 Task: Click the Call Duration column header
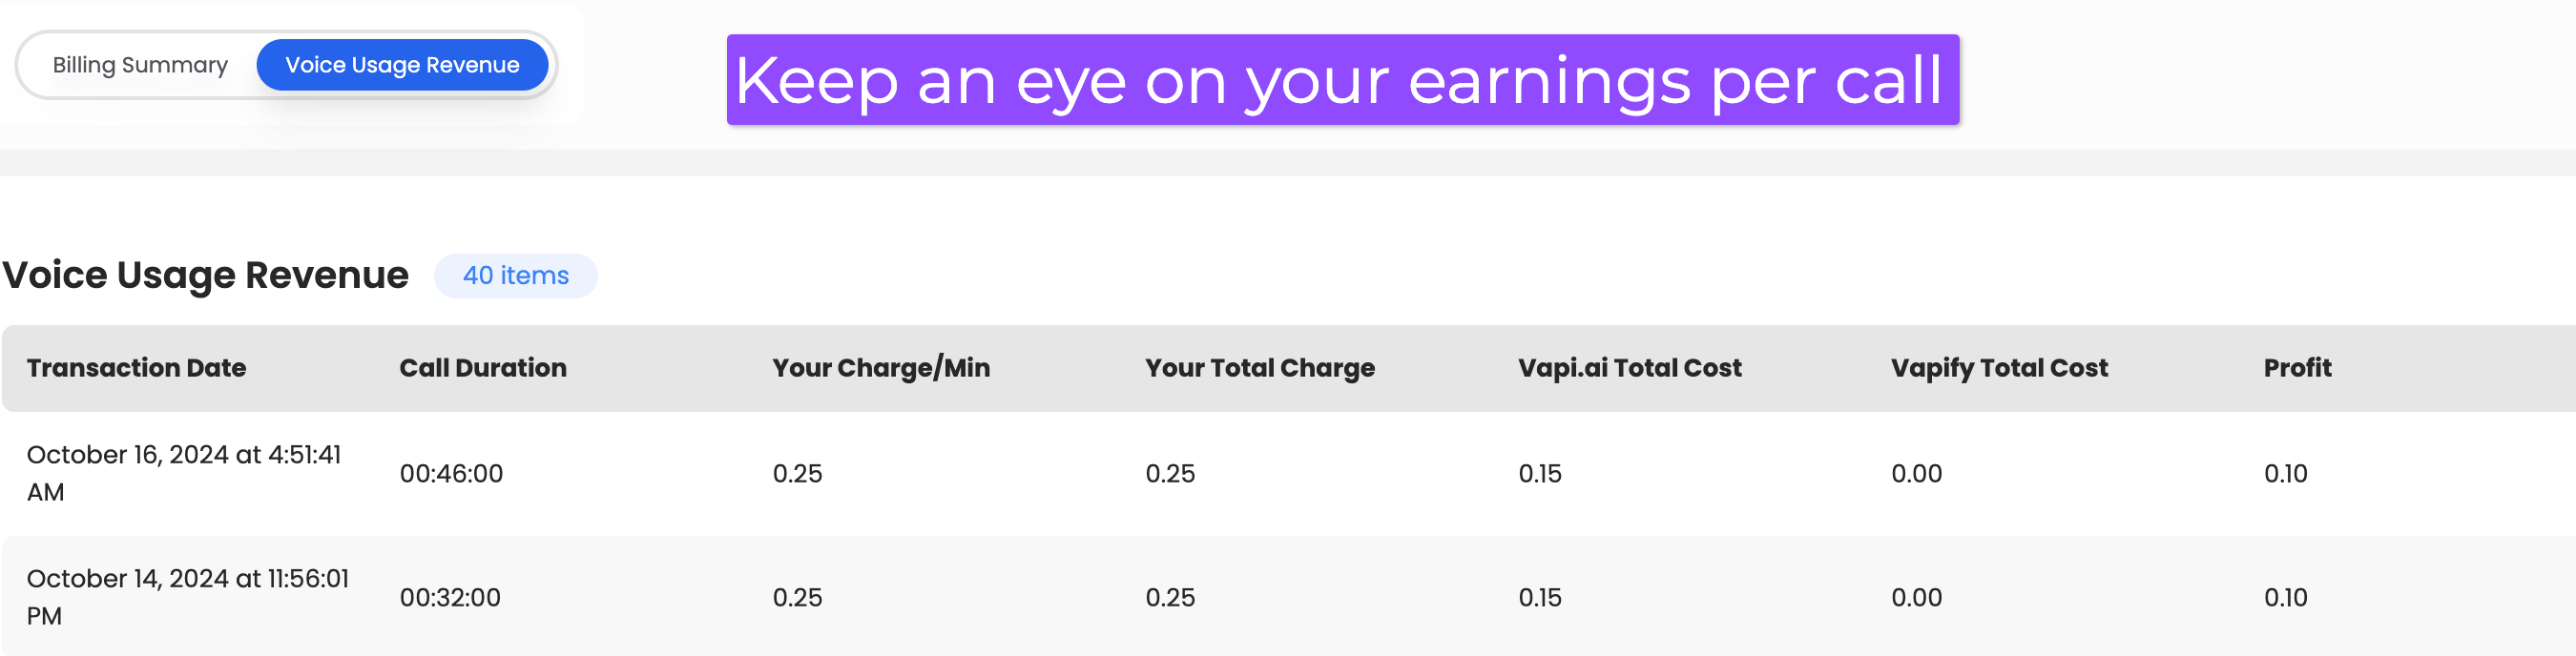[483, 368]
